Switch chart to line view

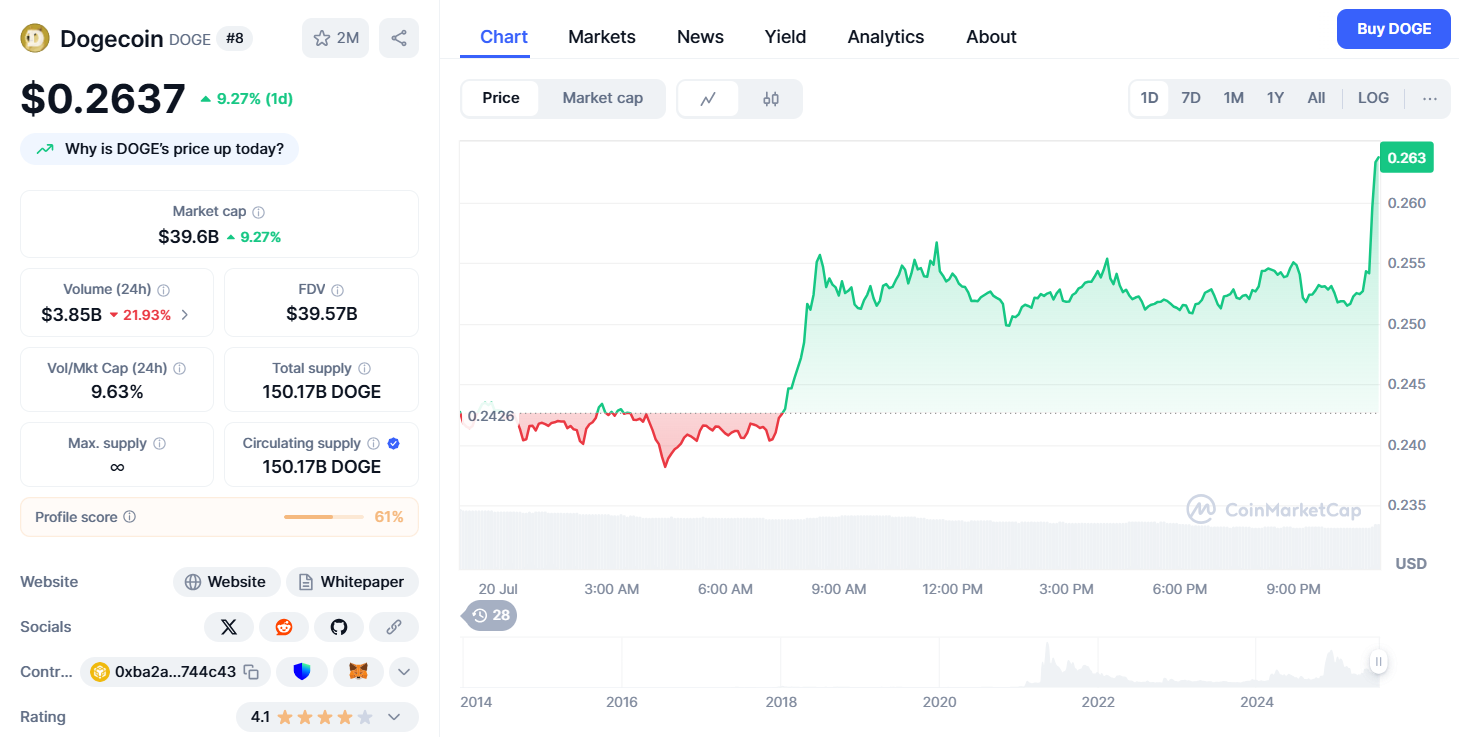(x=709, y=98)
